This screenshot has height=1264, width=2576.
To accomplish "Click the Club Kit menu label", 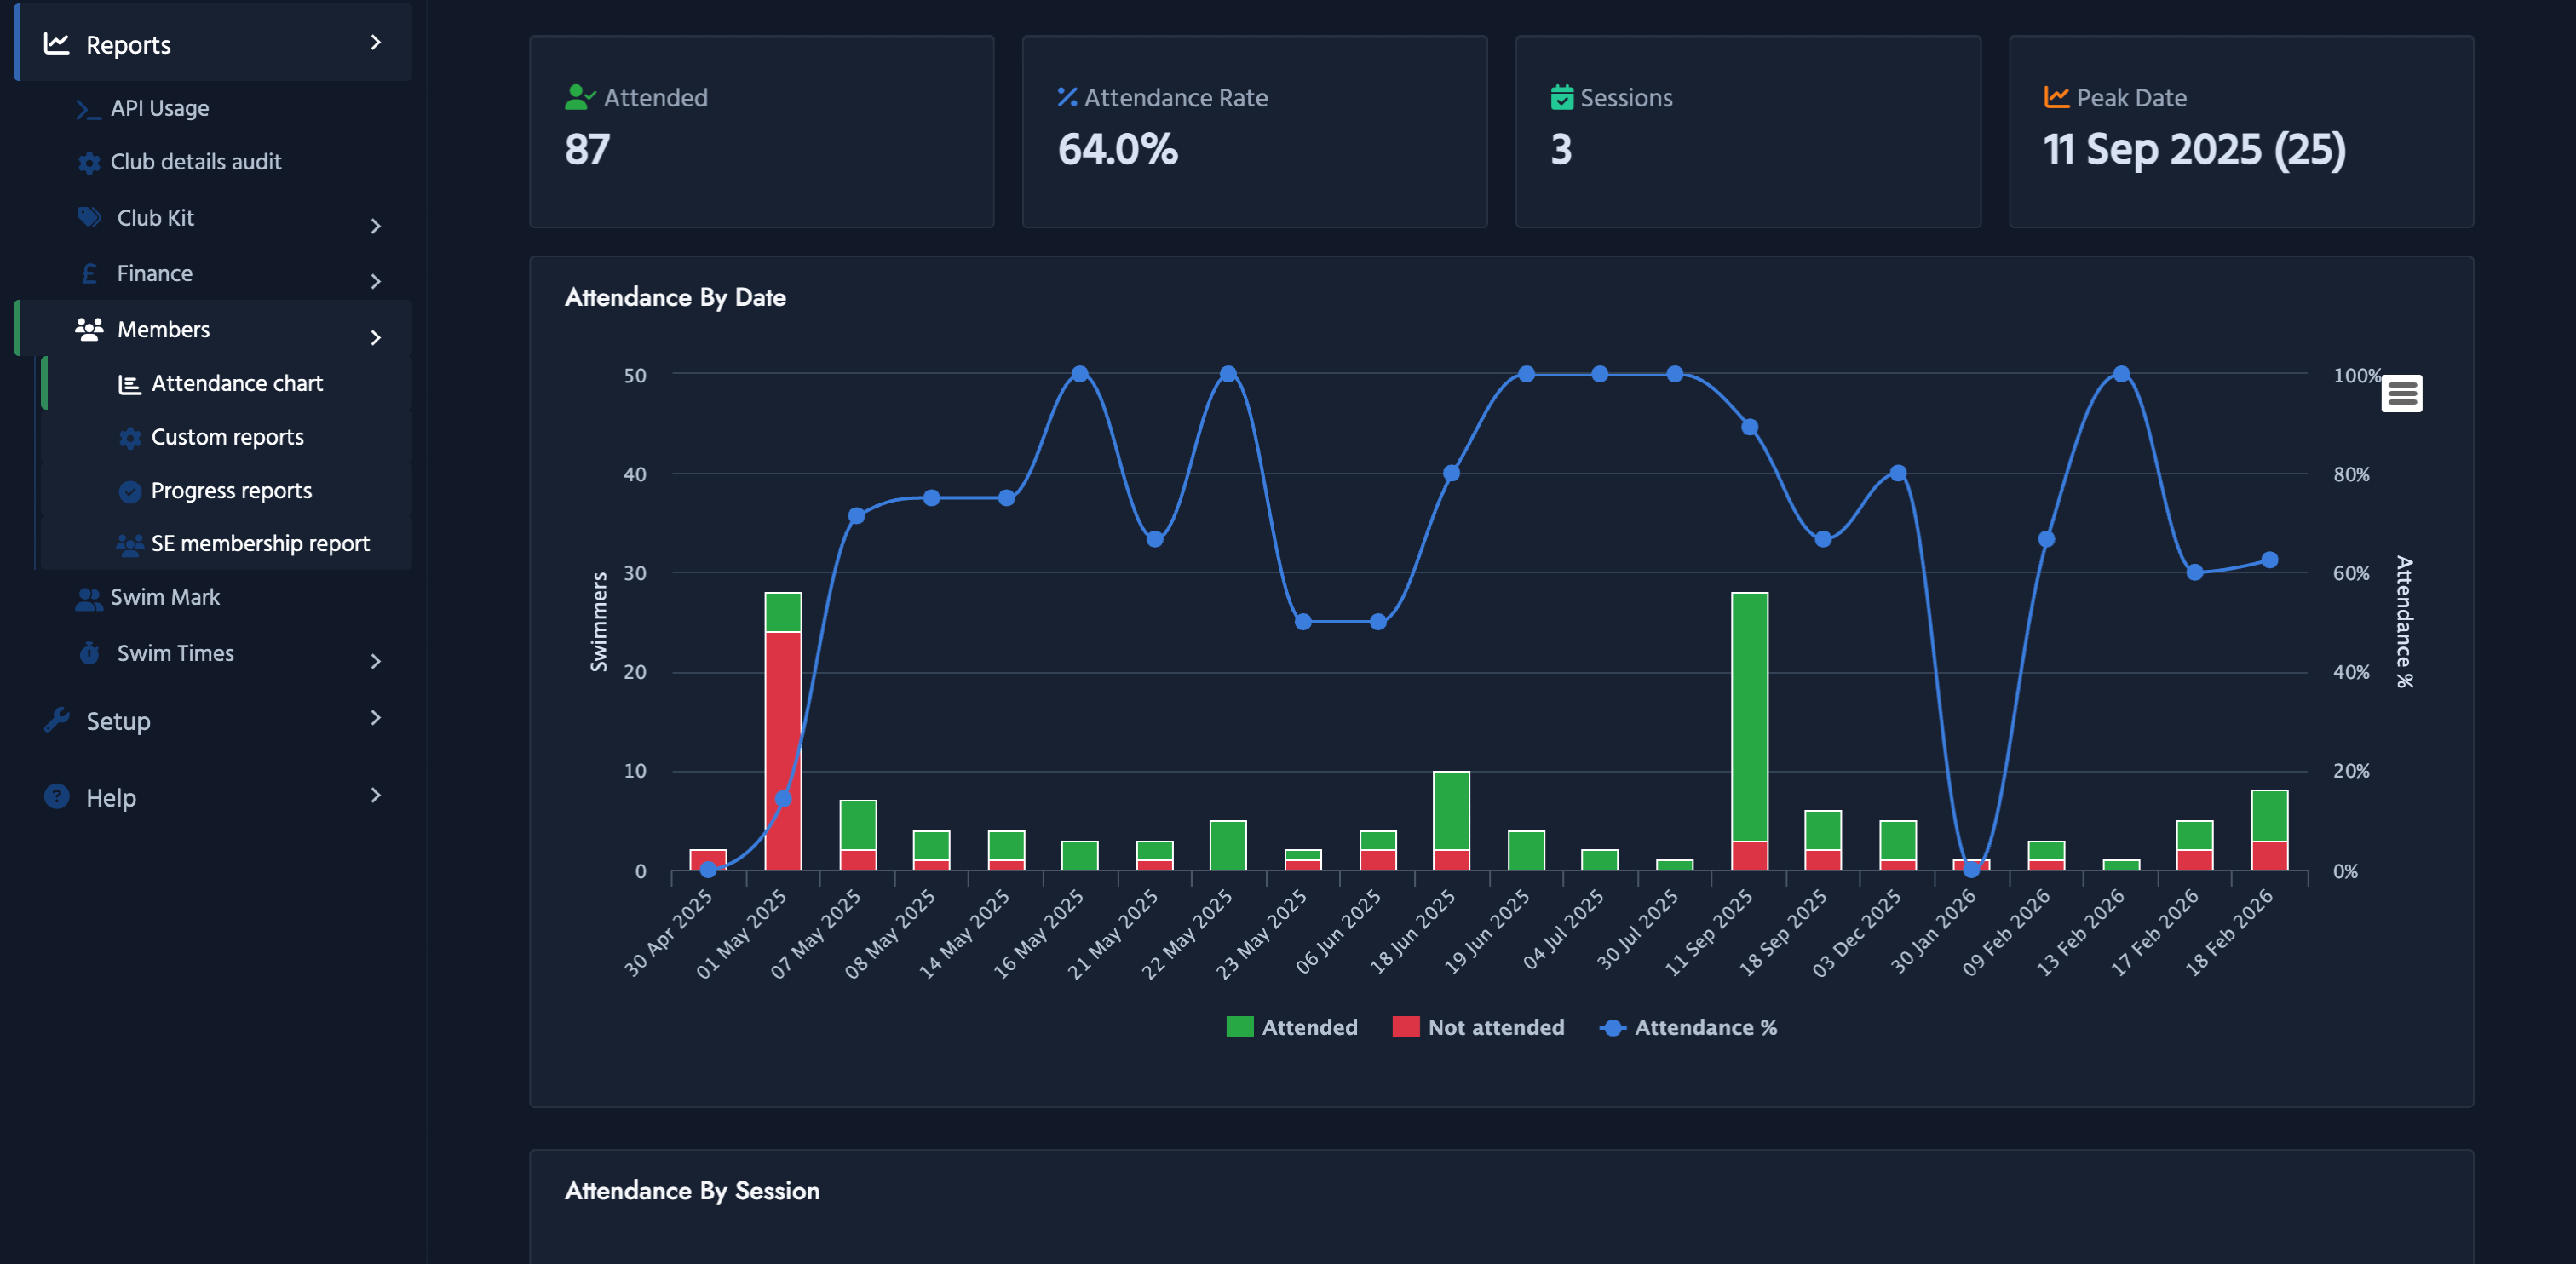I will pos(155,218).
